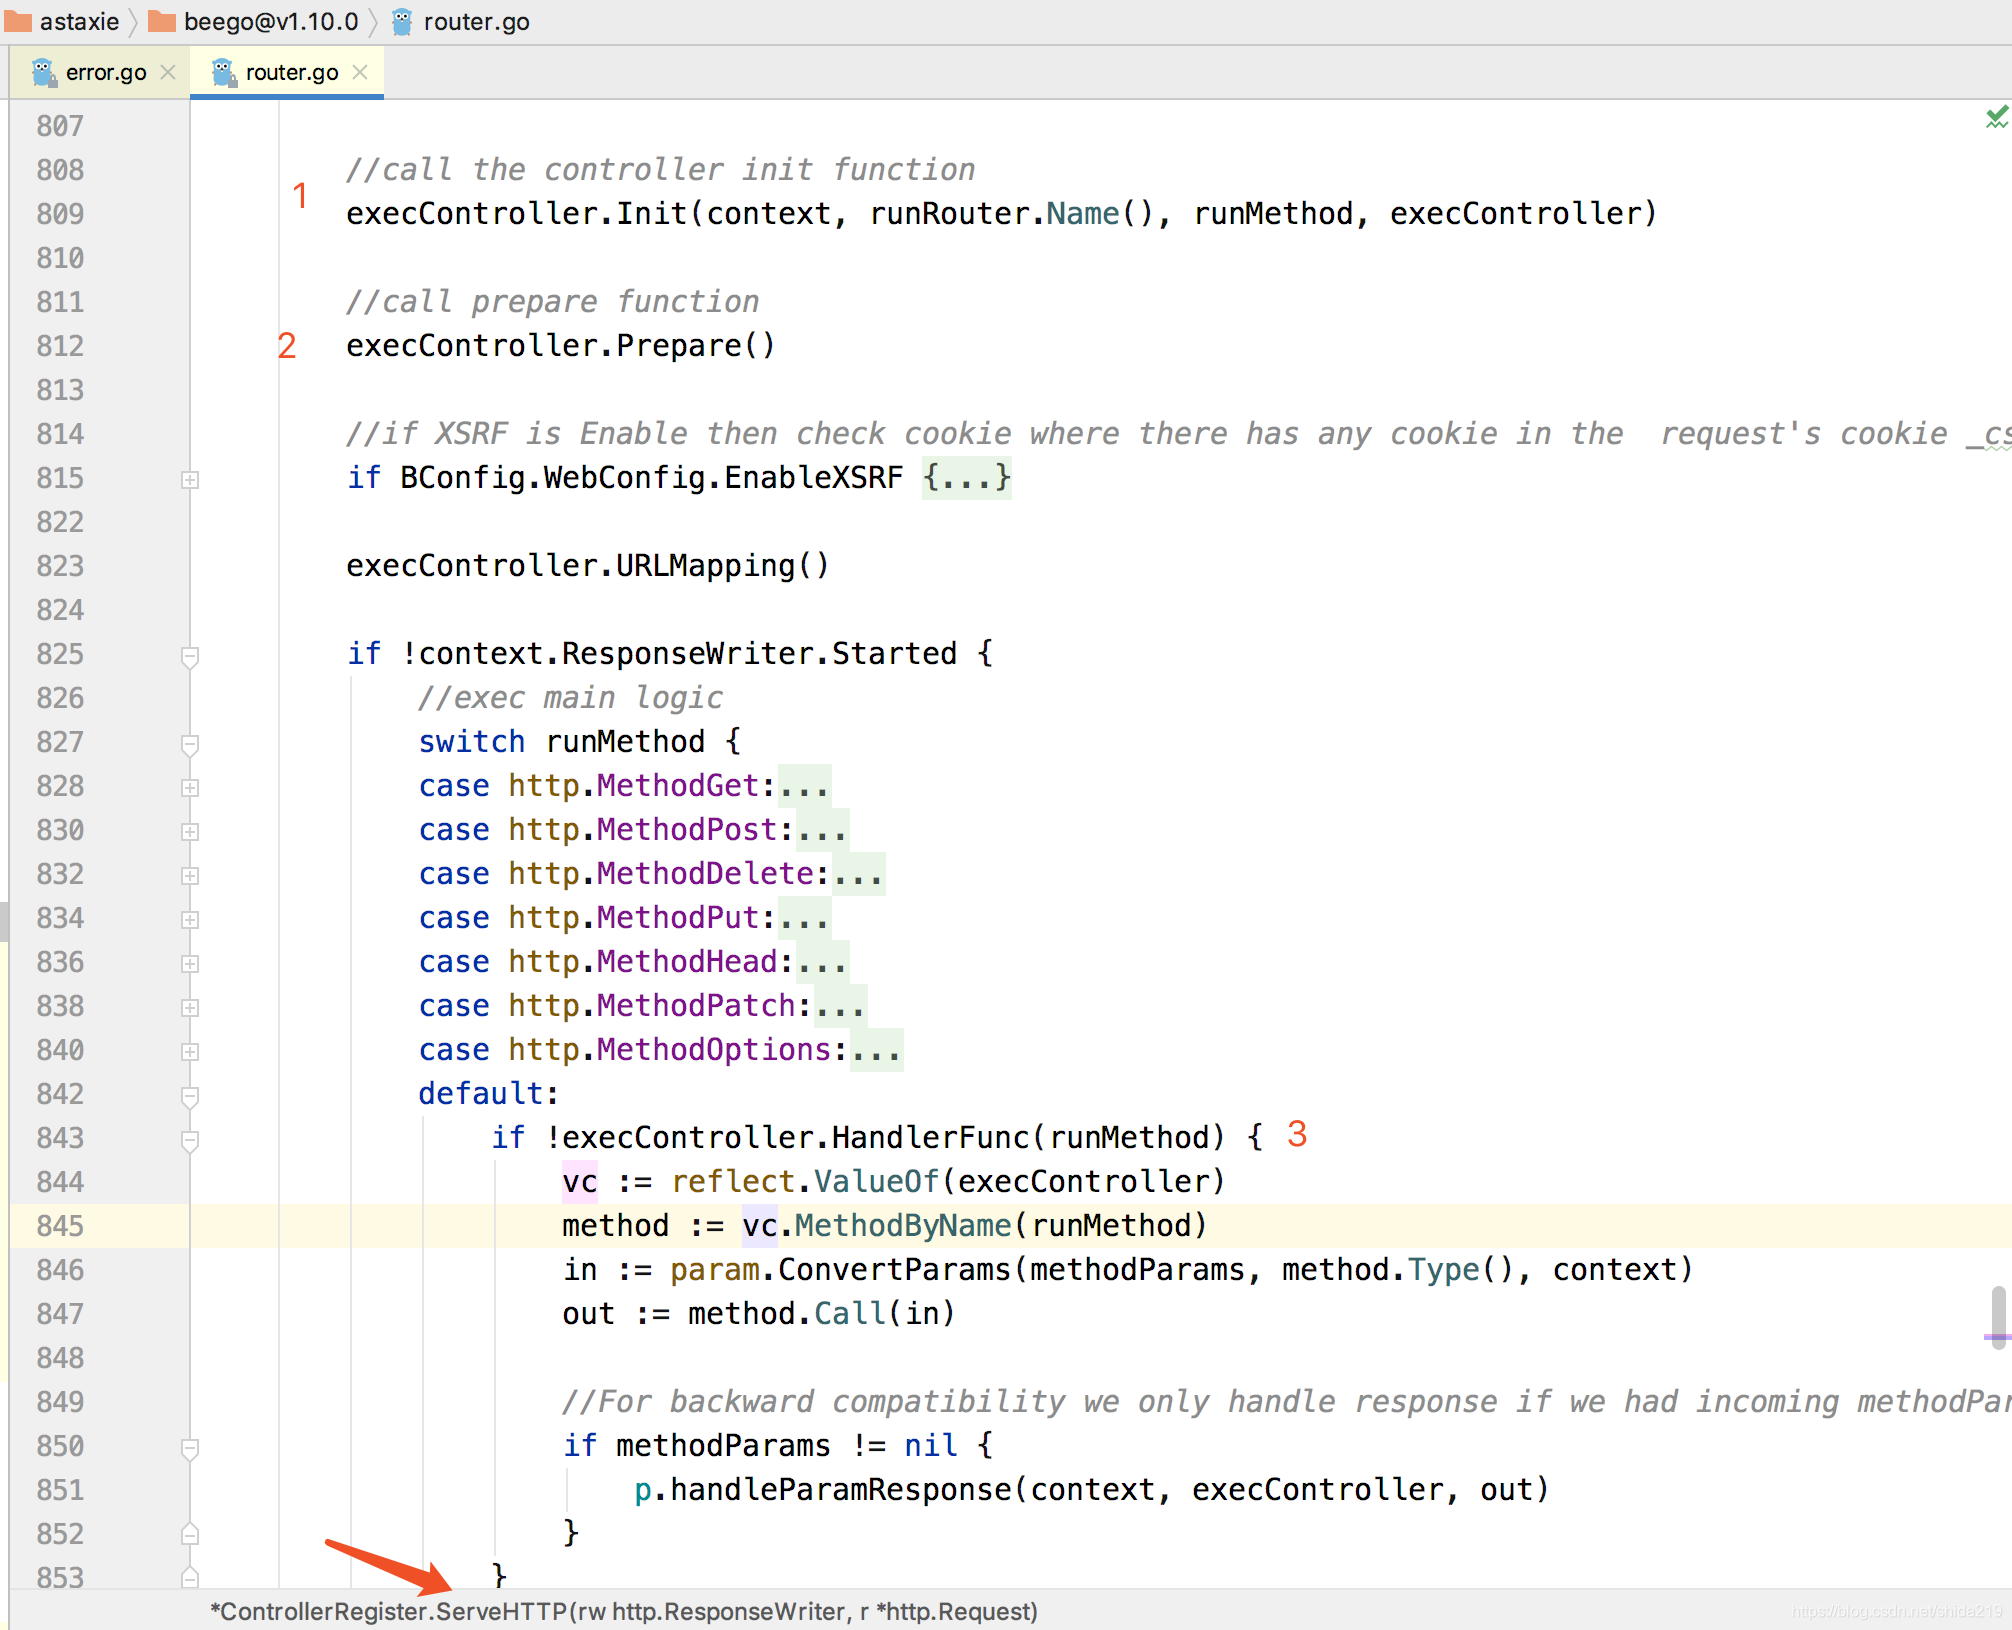Collapse the default case at line 842
2012x1630 pixels.
point(189,1095)
